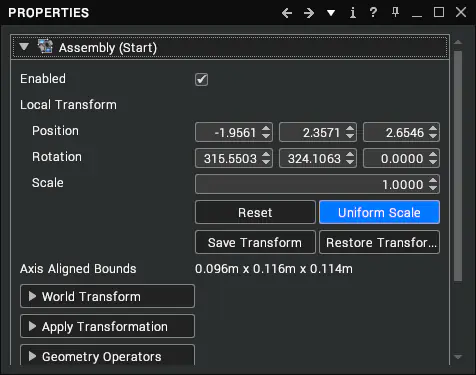Expand the Geometry Operators section

107,355
